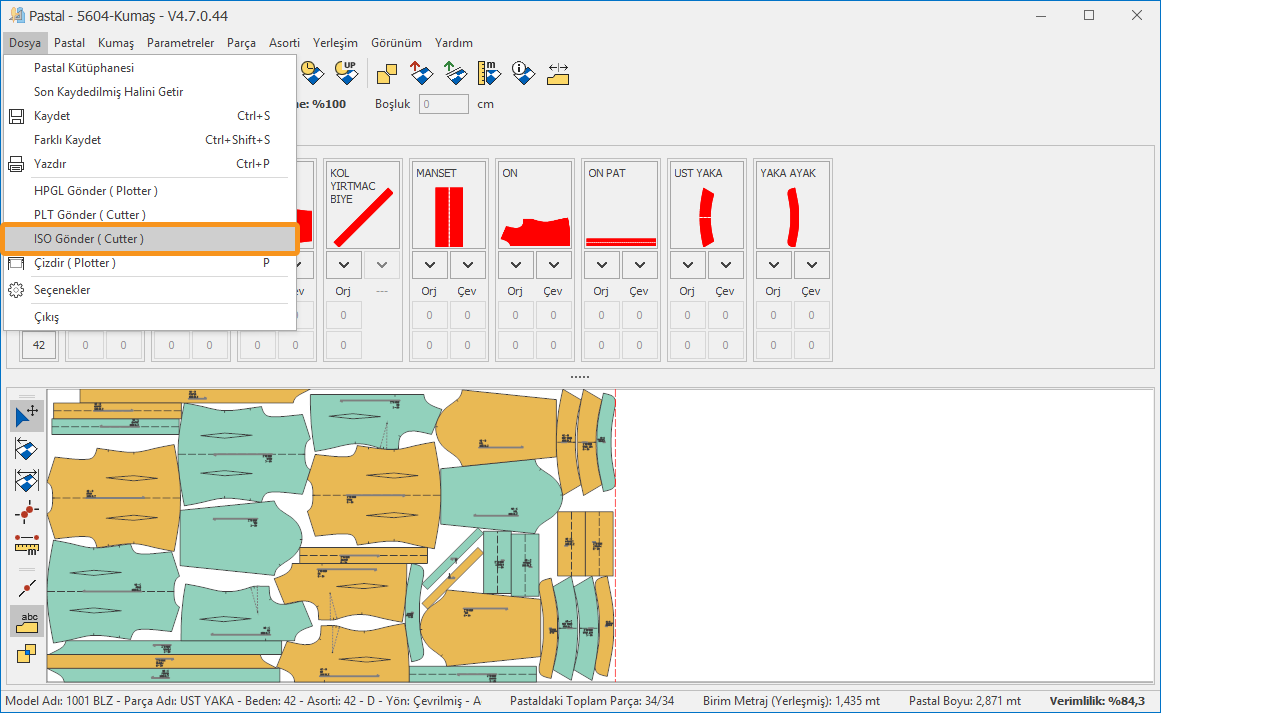The image size is (1270, 713).
Task: Click the piece width arrows toolbar icon
Action: pos(558,73)
